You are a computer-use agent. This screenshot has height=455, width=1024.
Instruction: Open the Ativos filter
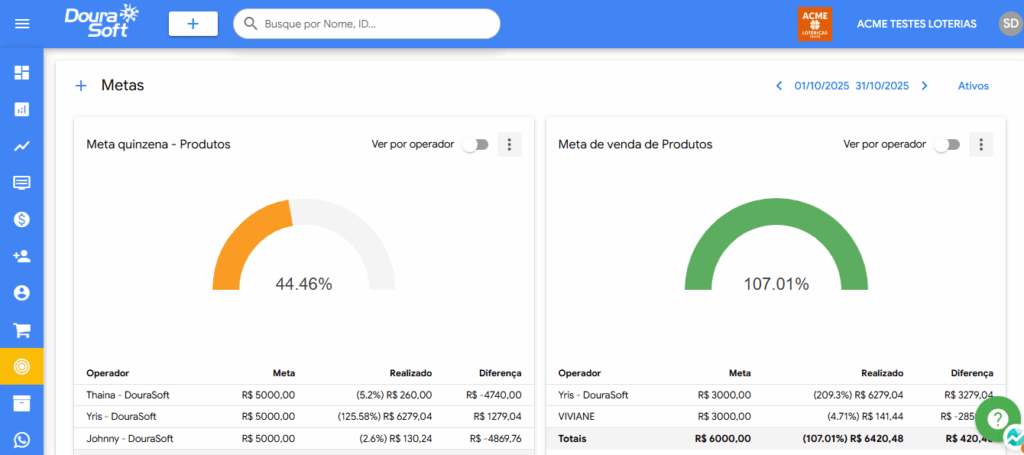(x=973, y=86)
